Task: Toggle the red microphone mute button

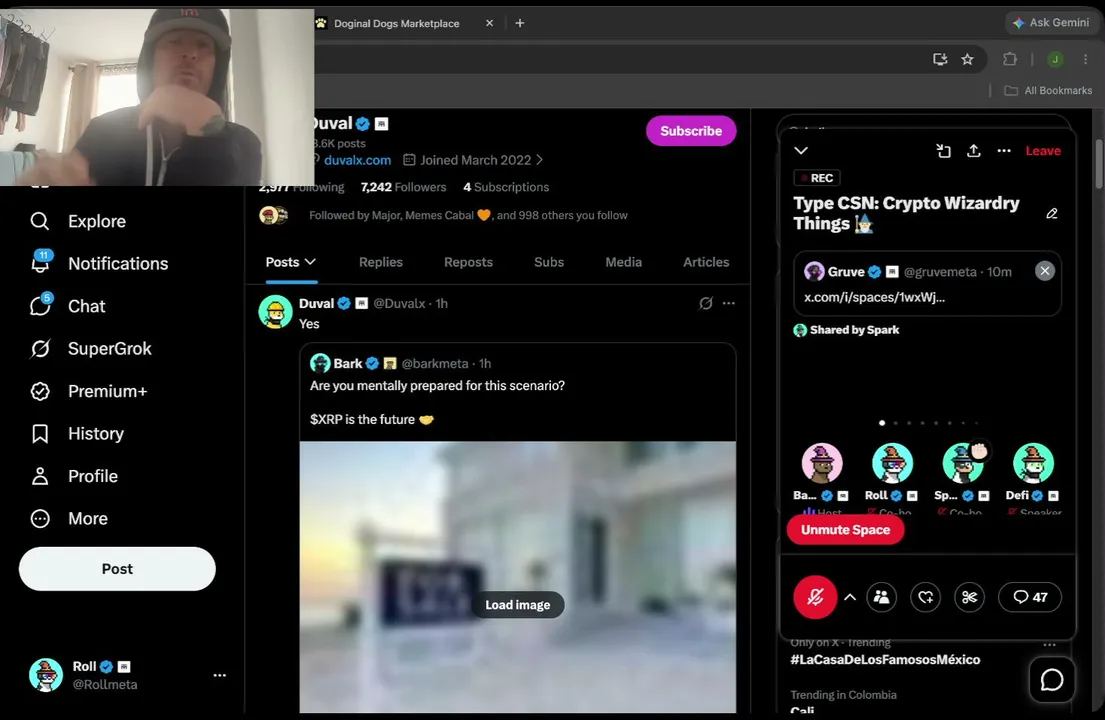Action: [x=815, y=597]
